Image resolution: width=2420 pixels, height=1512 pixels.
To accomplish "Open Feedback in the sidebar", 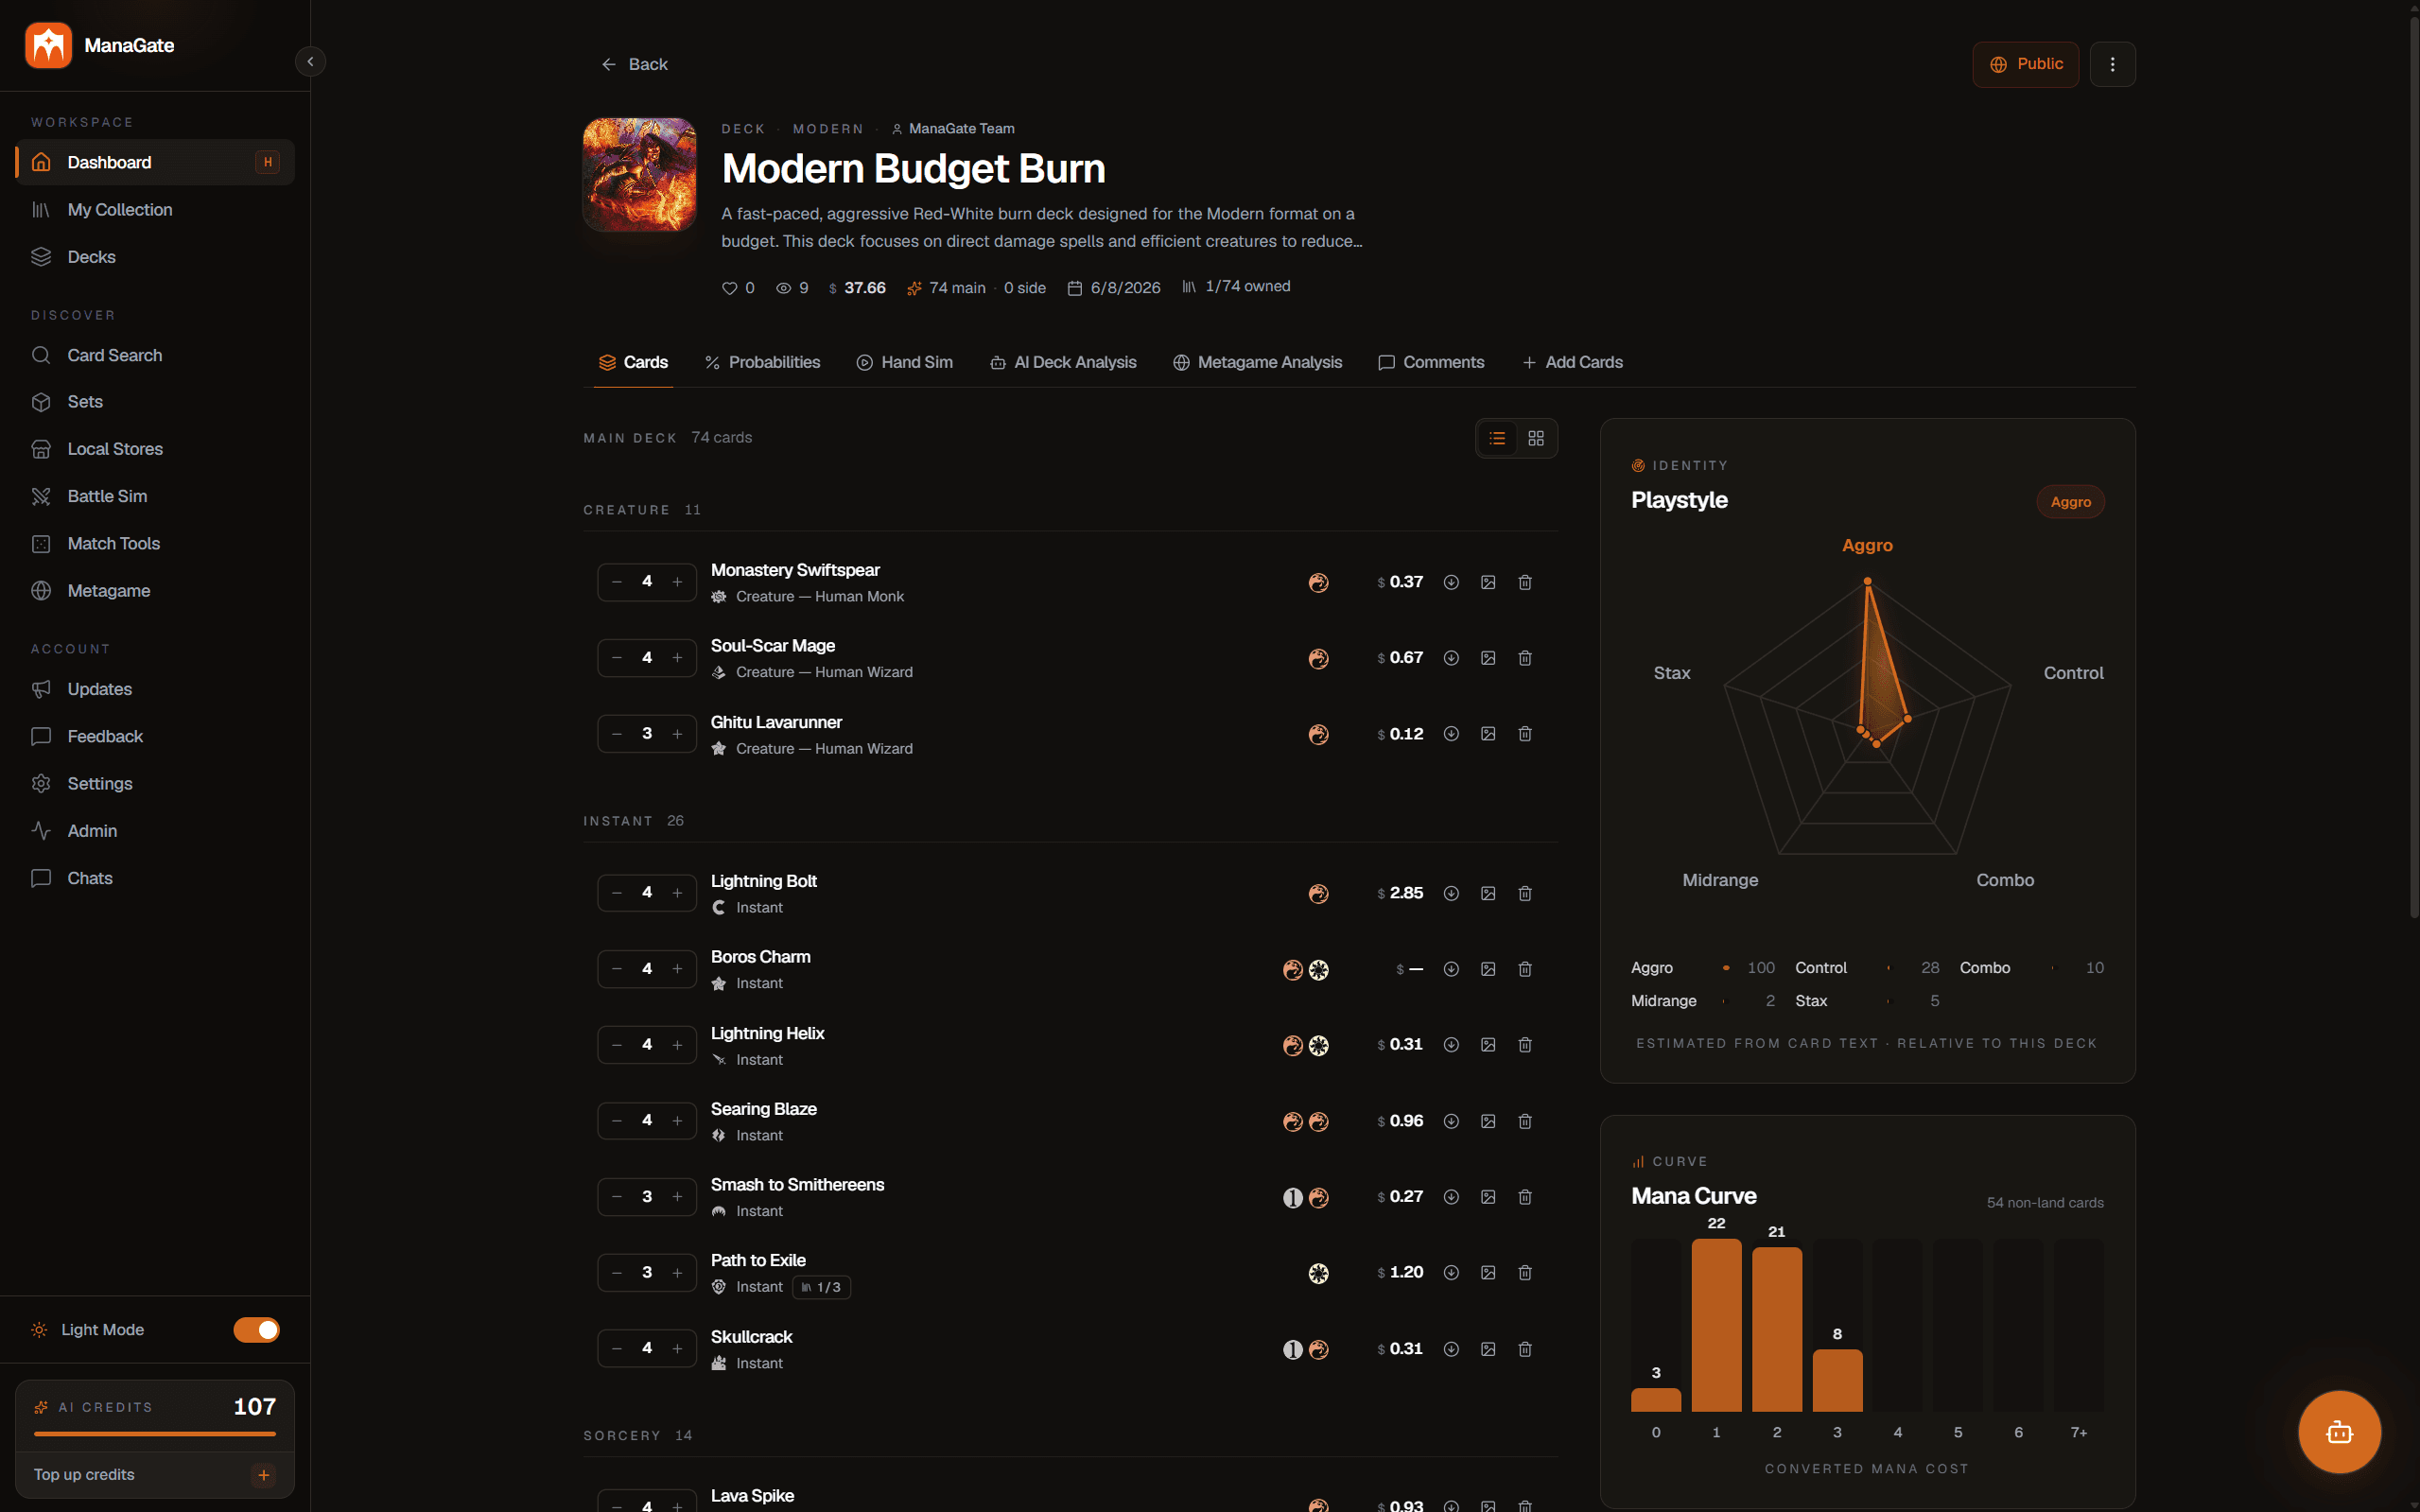I will pos(155,736).
